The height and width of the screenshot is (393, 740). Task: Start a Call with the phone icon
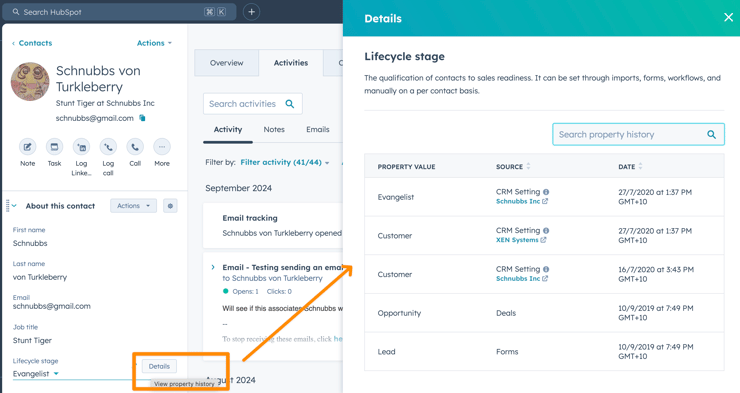tap(135, 147)
